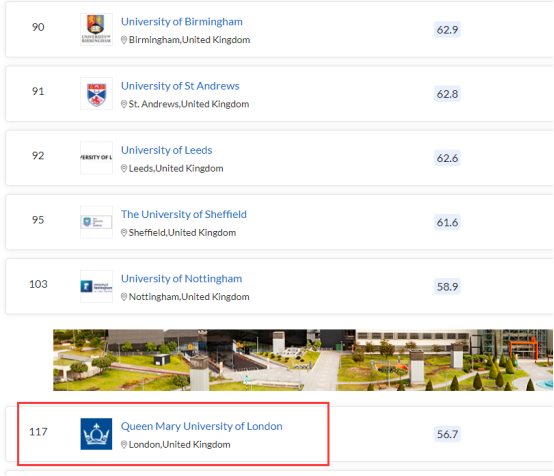The width and height of the screenshot is (554, 476).
Task: Click location pin beside Birmingham, United Kingdom
Action: [x=124, y=40]
